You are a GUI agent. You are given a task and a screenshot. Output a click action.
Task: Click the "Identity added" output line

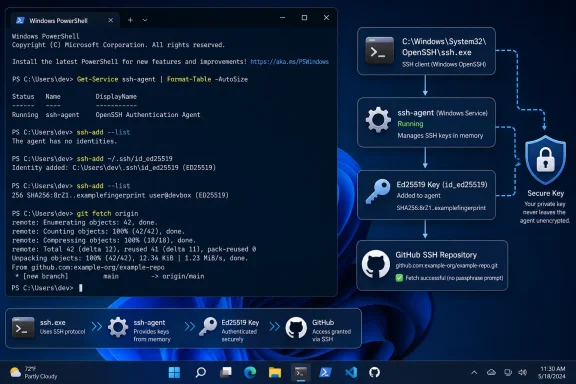tap(114, 168)
